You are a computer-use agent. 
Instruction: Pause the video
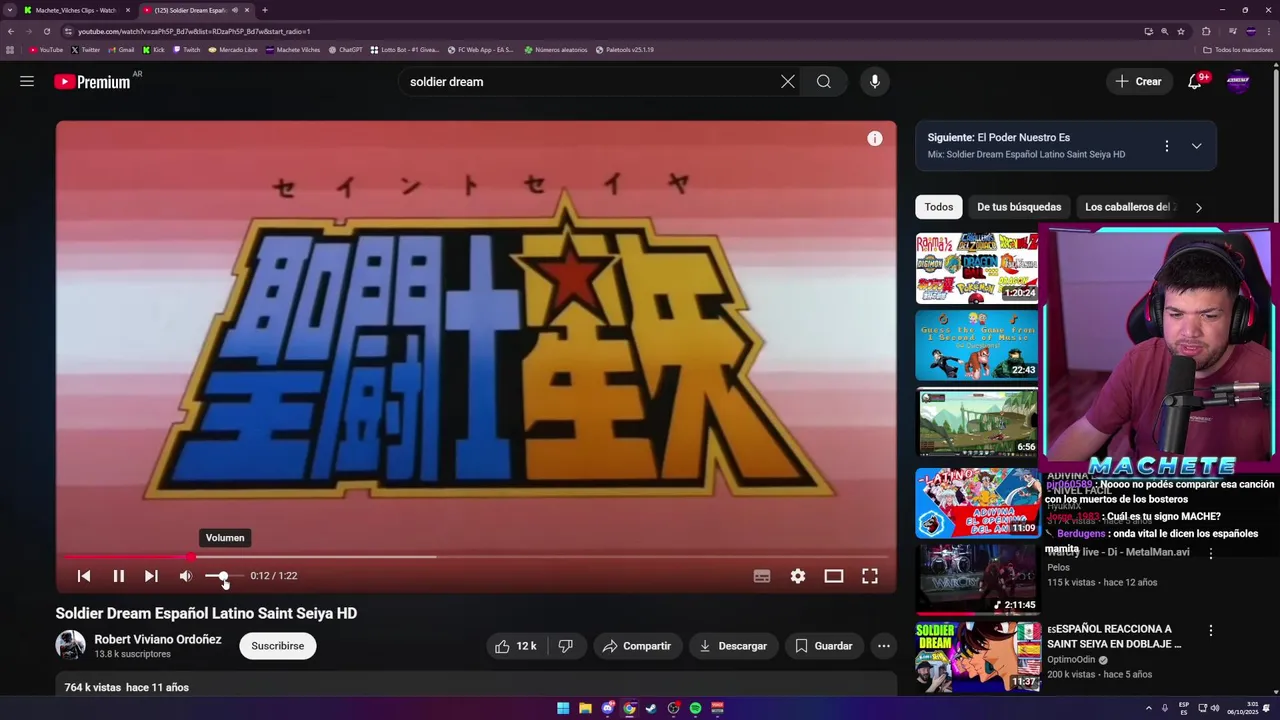point(118,576)
